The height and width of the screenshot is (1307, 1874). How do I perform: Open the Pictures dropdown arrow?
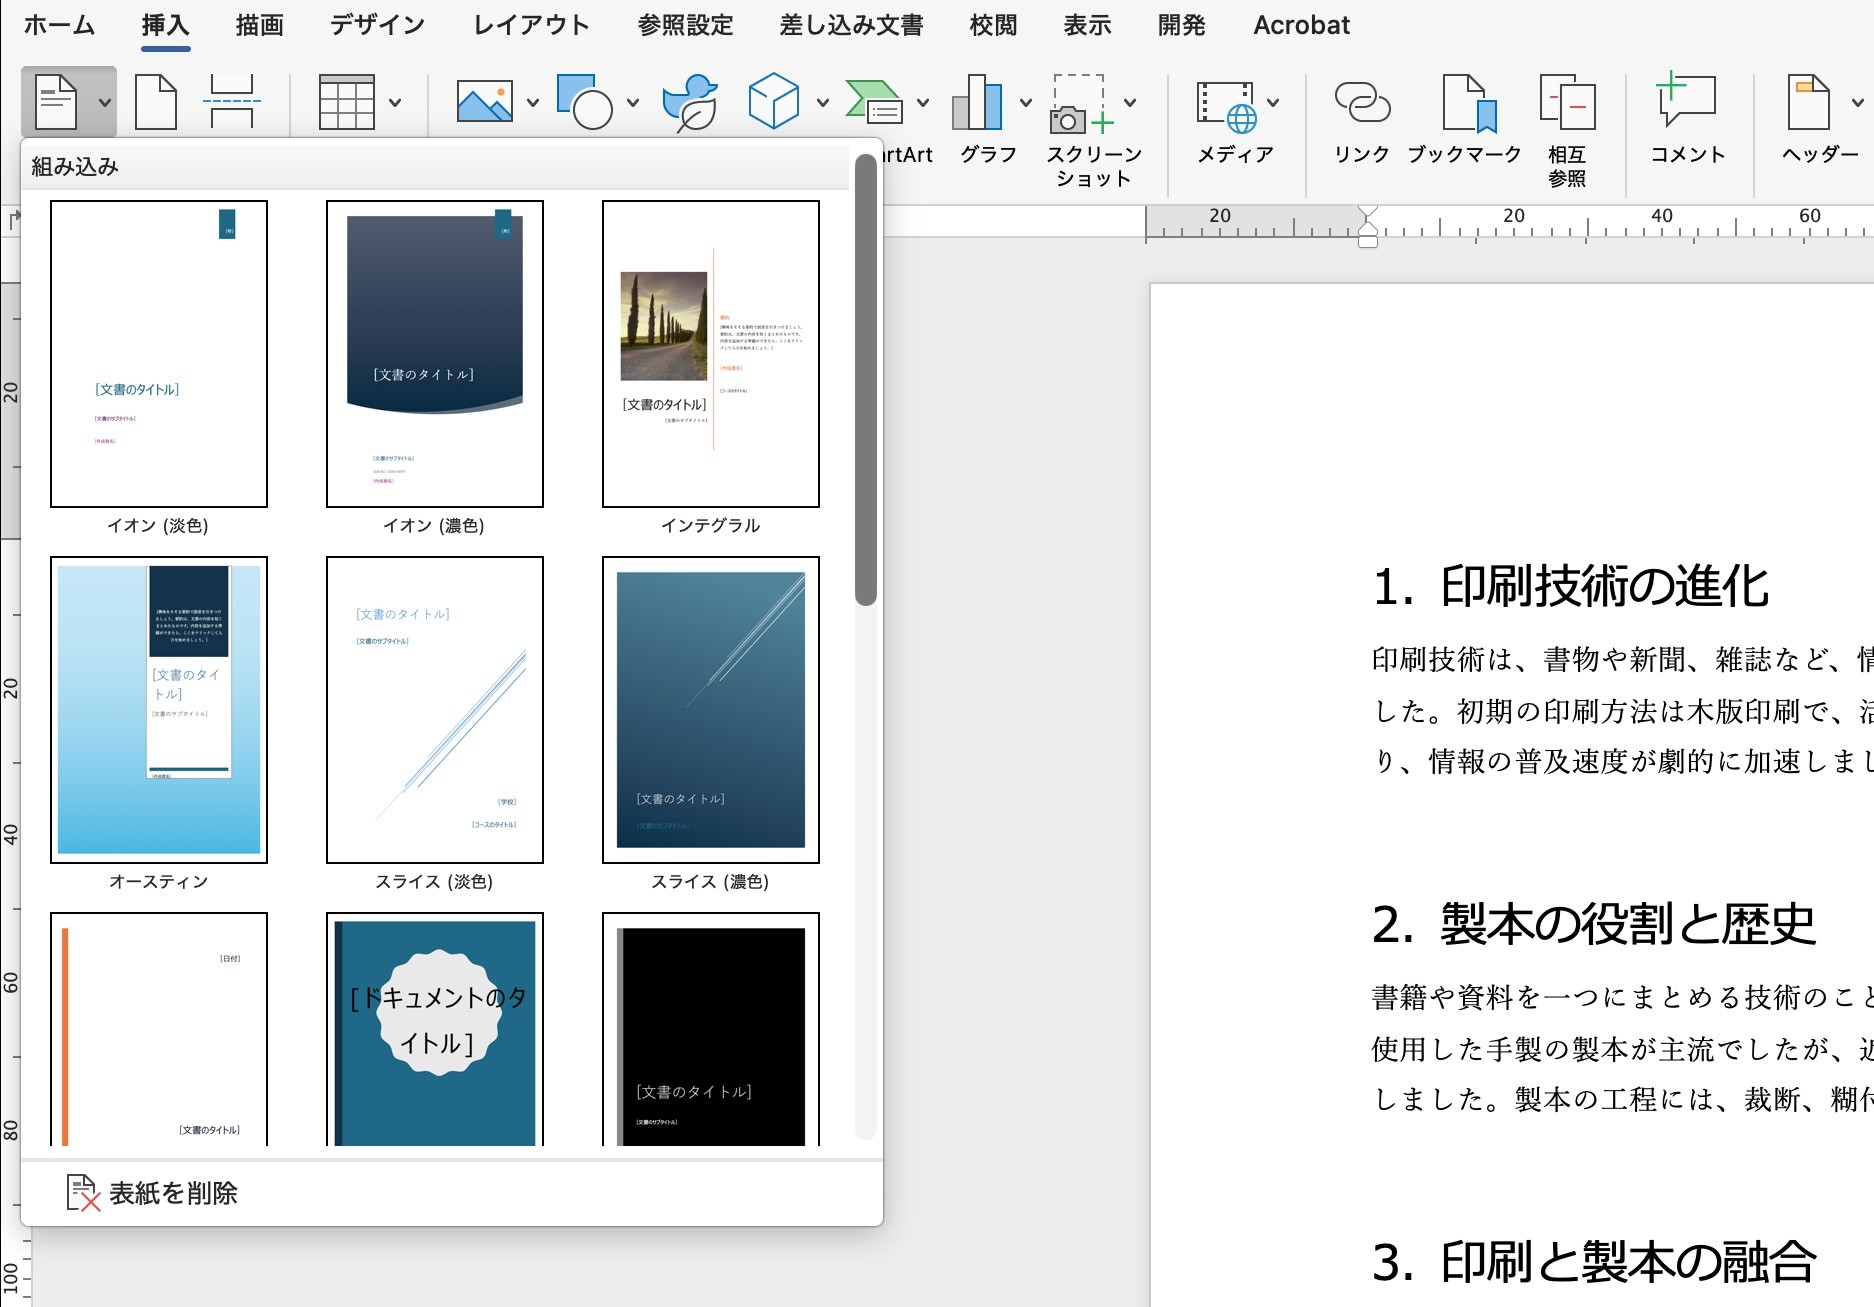(x=533, y=102)
